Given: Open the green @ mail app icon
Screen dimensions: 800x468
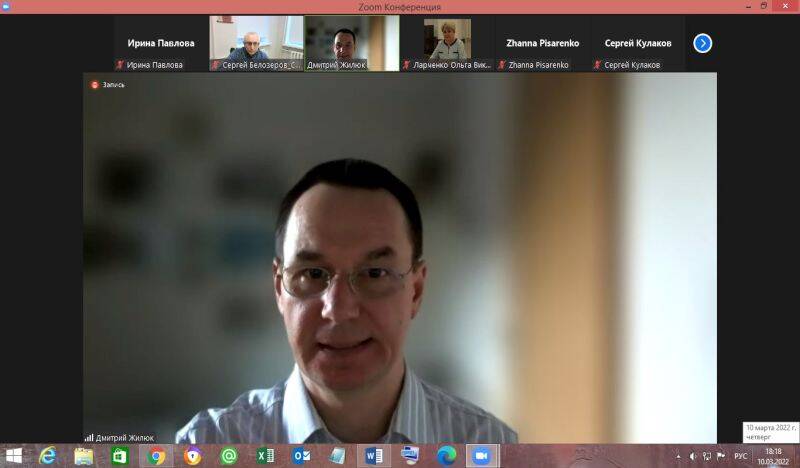Looking at the screenshot, I should [x=229, y=456].
